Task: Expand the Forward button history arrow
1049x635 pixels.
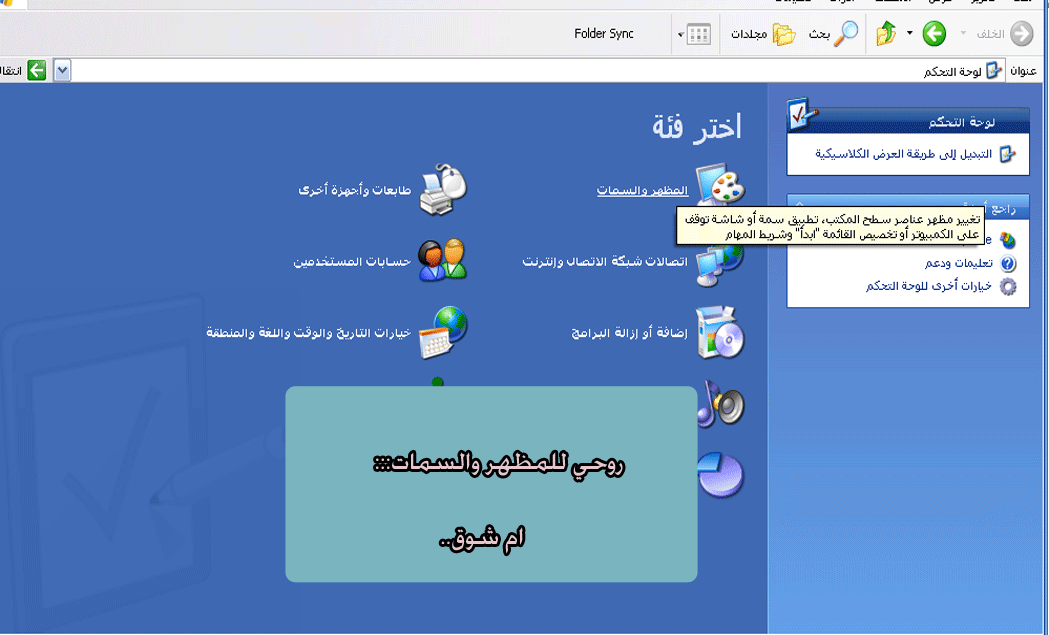Action: point(910,34)
